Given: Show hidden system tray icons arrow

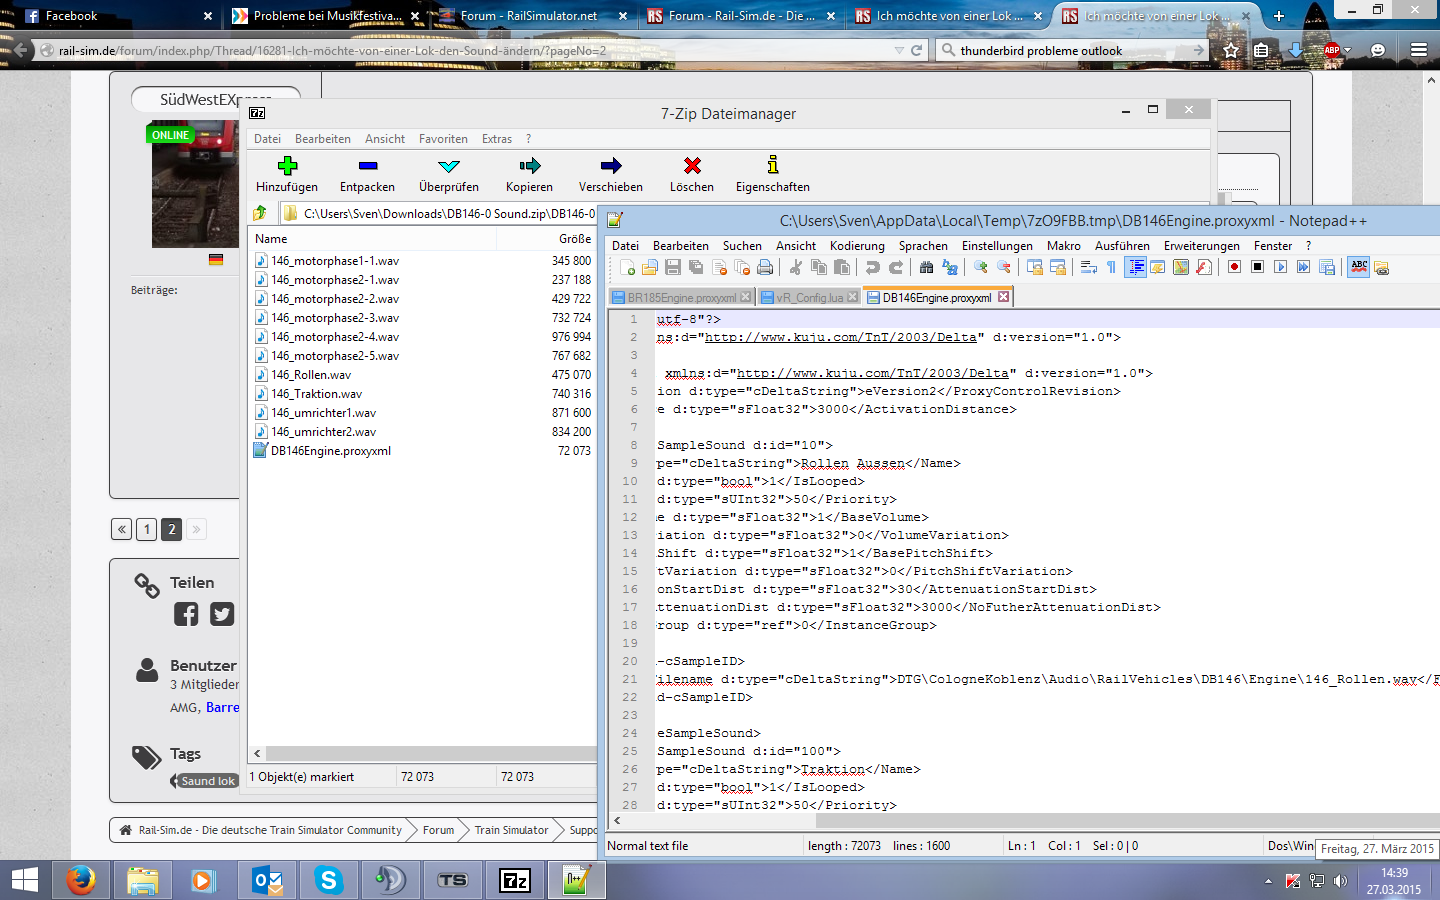Looking at the screenshot, I should point(1268,881).
